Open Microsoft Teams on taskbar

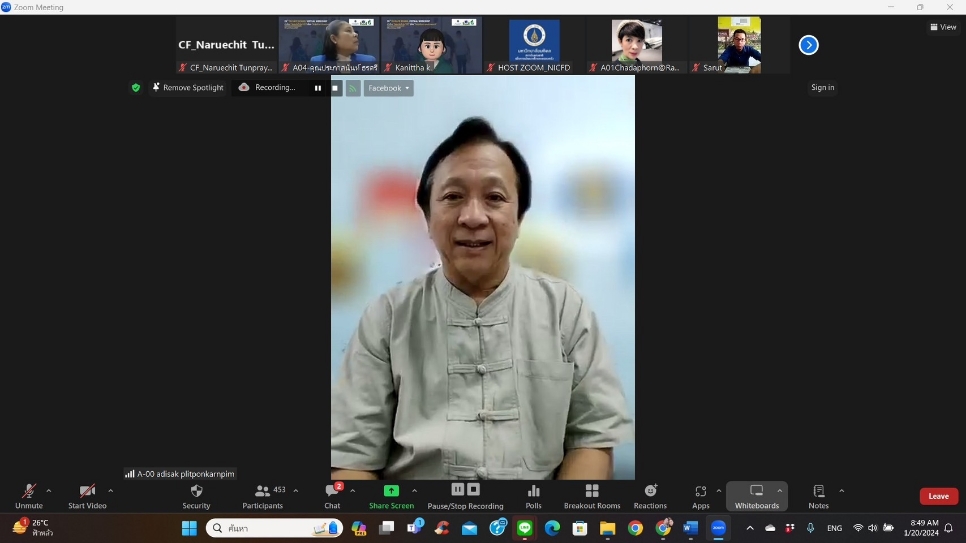click(415, 528)
